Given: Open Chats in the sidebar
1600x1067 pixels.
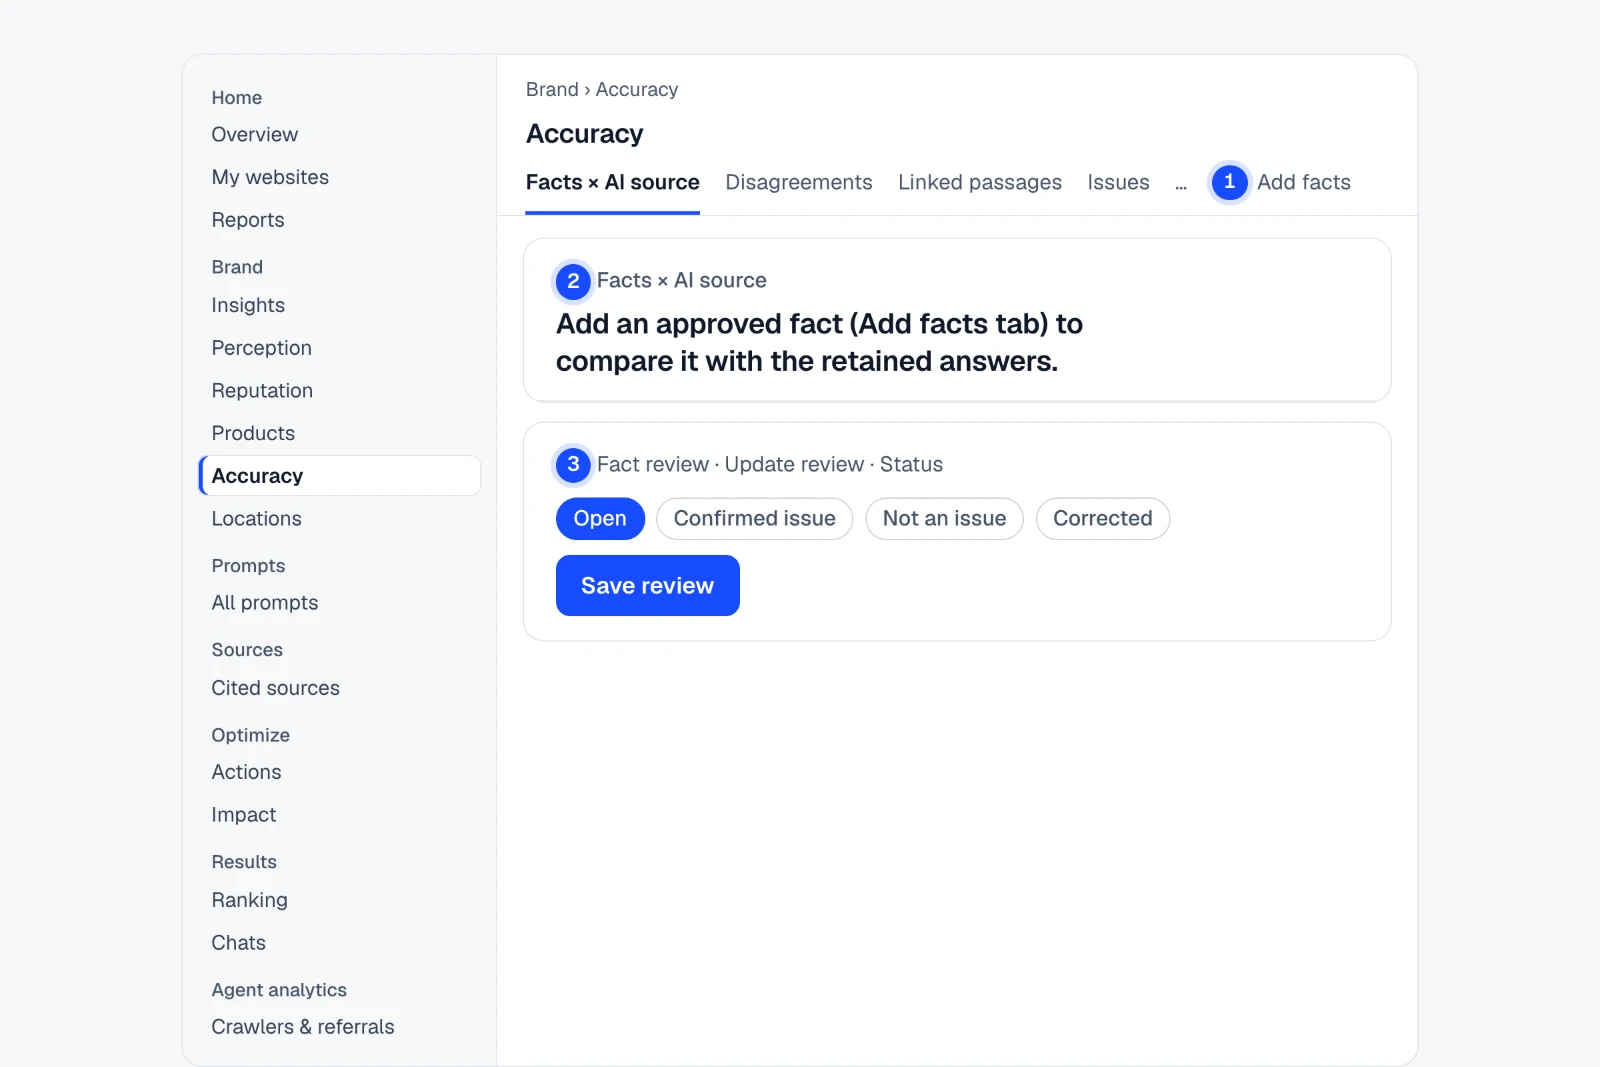Looking at the screenshot, I should coord(238,943).
